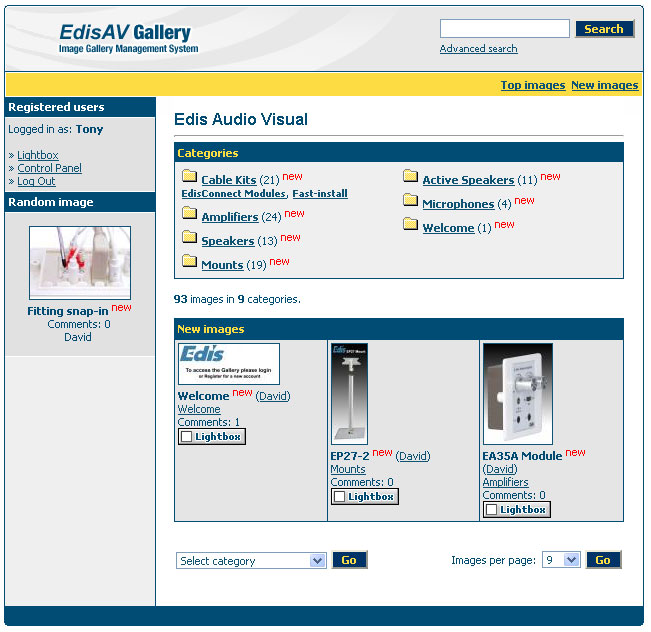
Task: Open Advanced search
Action: 479,49
